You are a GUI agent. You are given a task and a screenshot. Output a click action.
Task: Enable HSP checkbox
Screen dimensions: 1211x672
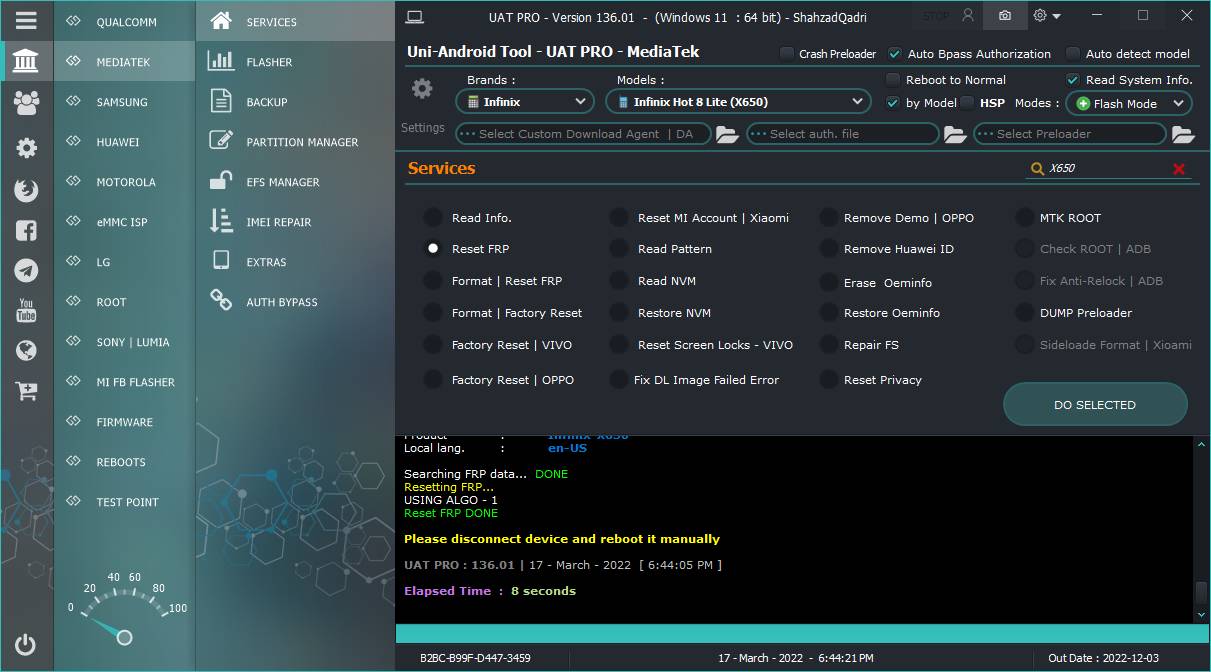point(967,102)
